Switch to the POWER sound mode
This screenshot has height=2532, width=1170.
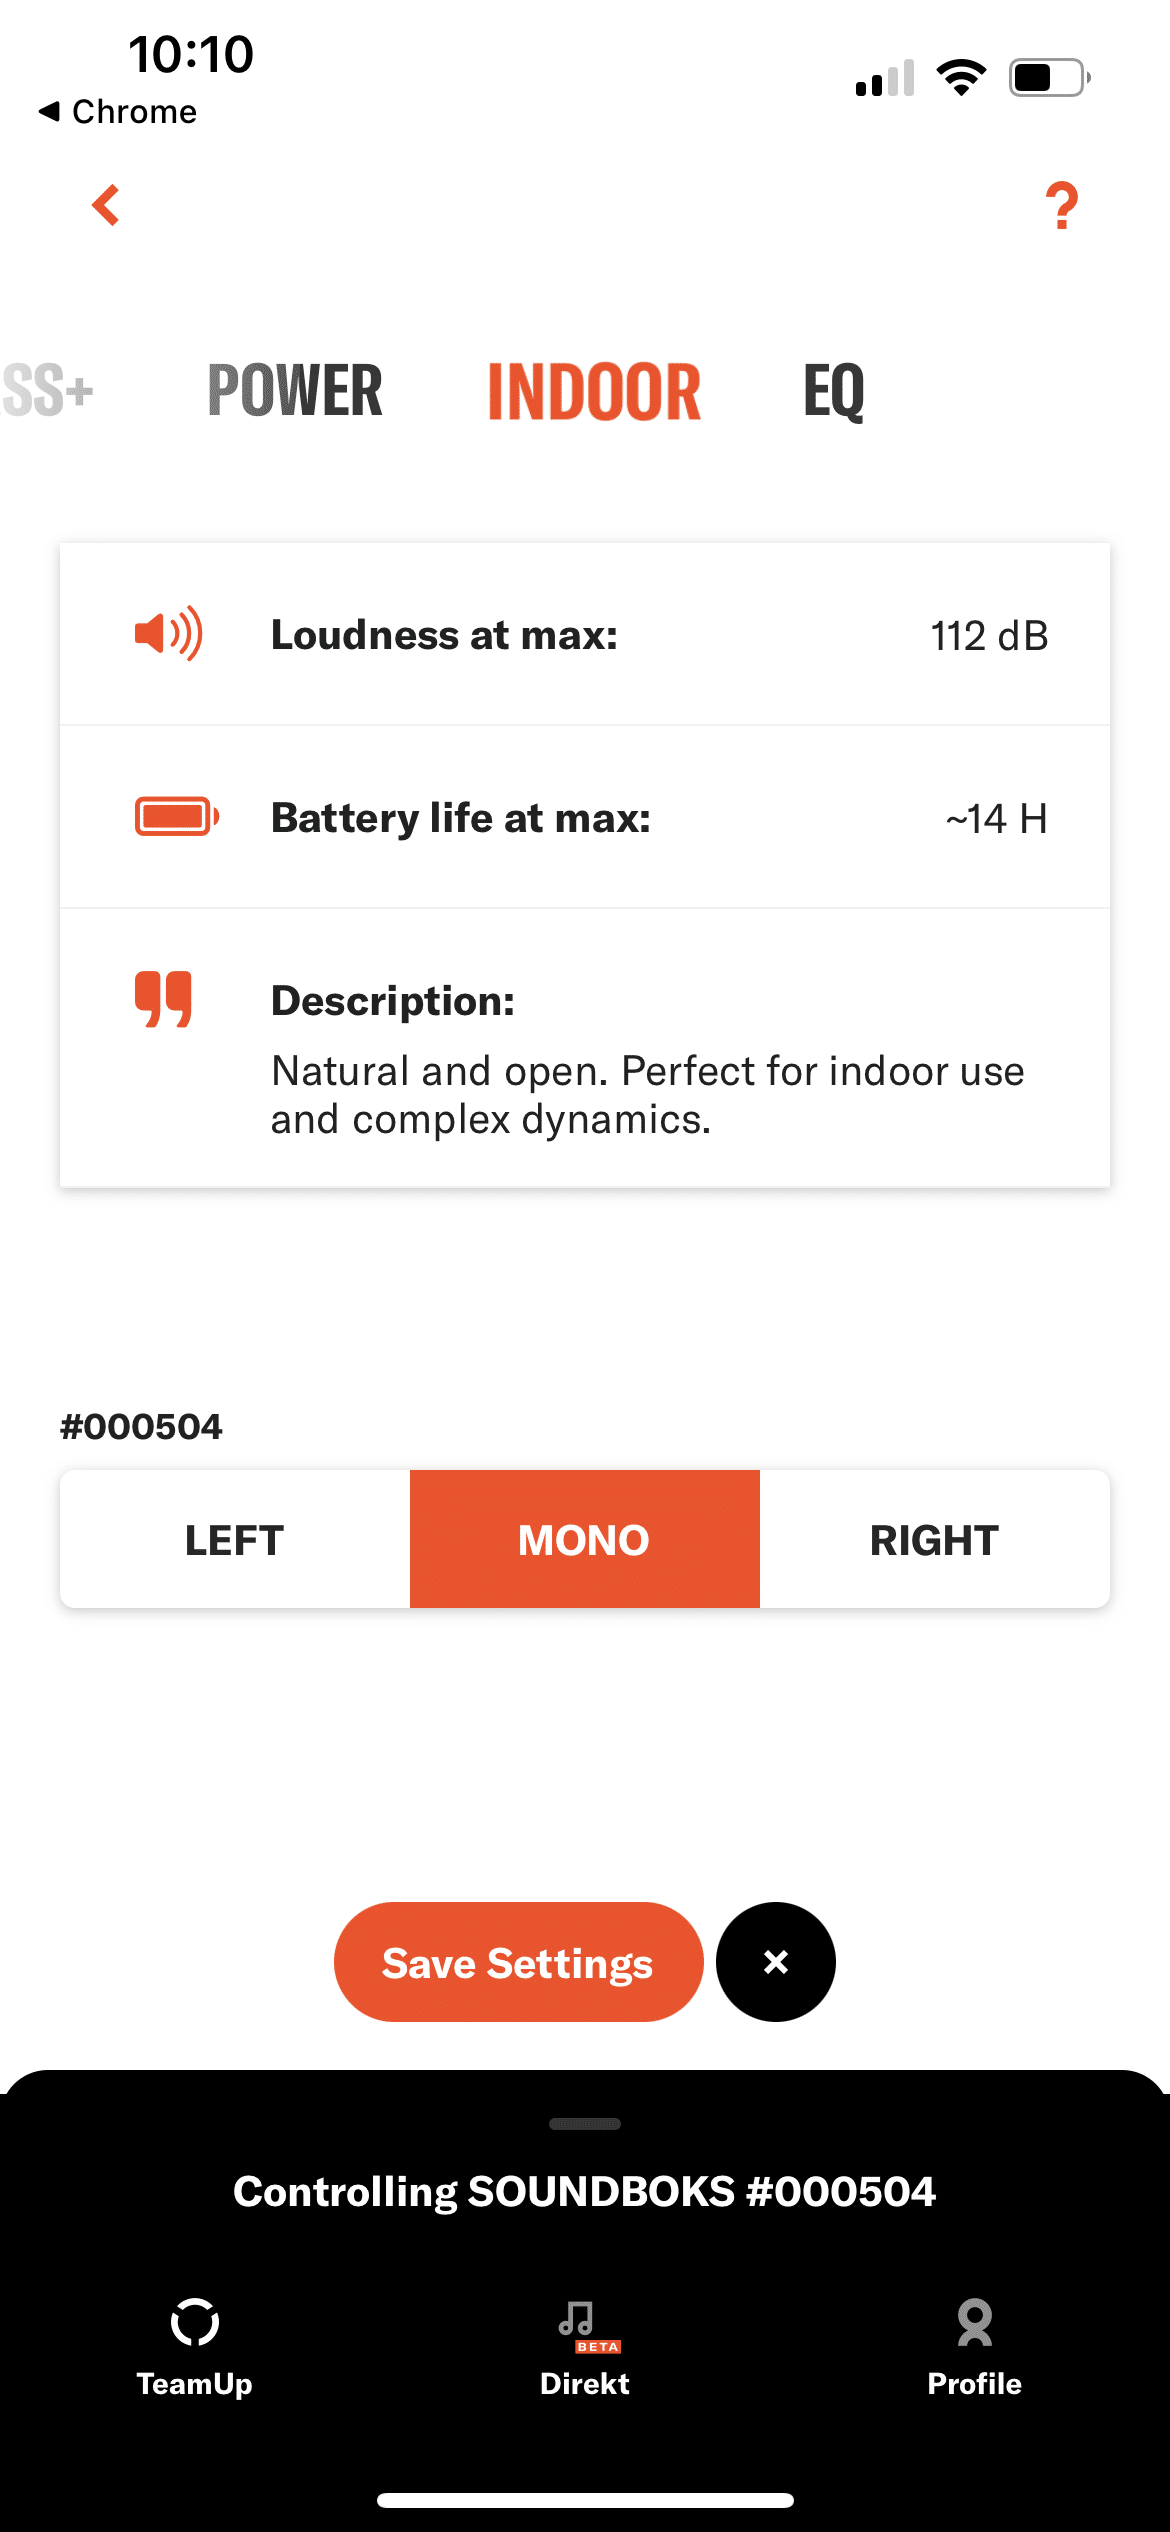[x=295, y=391]
